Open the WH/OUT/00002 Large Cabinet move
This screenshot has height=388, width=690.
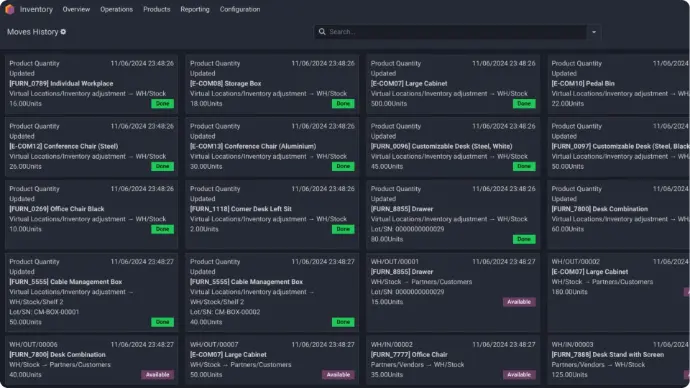pyautogui.click(x=619, y=292)
